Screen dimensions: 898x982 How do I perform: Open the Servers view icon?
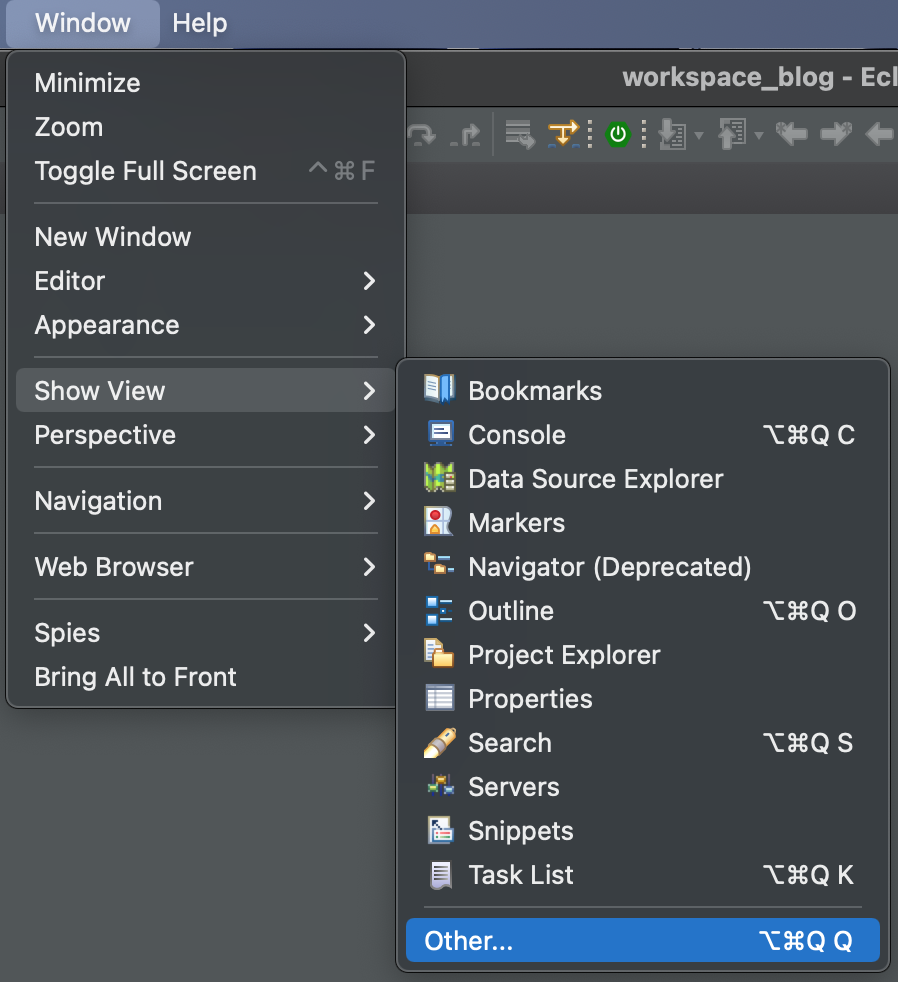pyautogui.click(x=440, y=785)
